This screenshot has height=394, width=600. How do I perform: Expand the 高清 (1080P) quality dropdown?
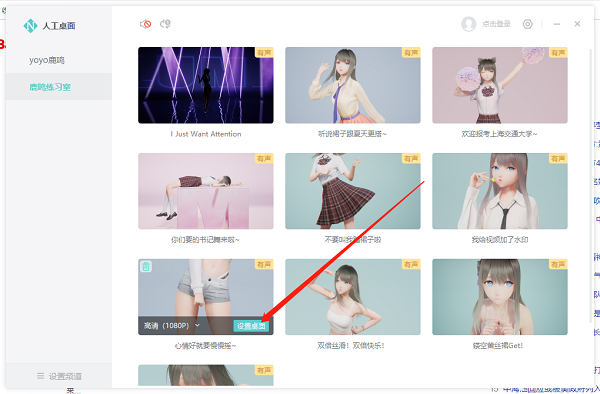click(172, 326)
